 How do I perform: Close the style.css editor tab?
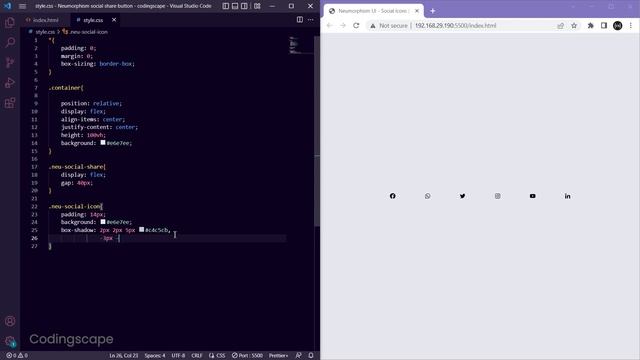(114, 20)
